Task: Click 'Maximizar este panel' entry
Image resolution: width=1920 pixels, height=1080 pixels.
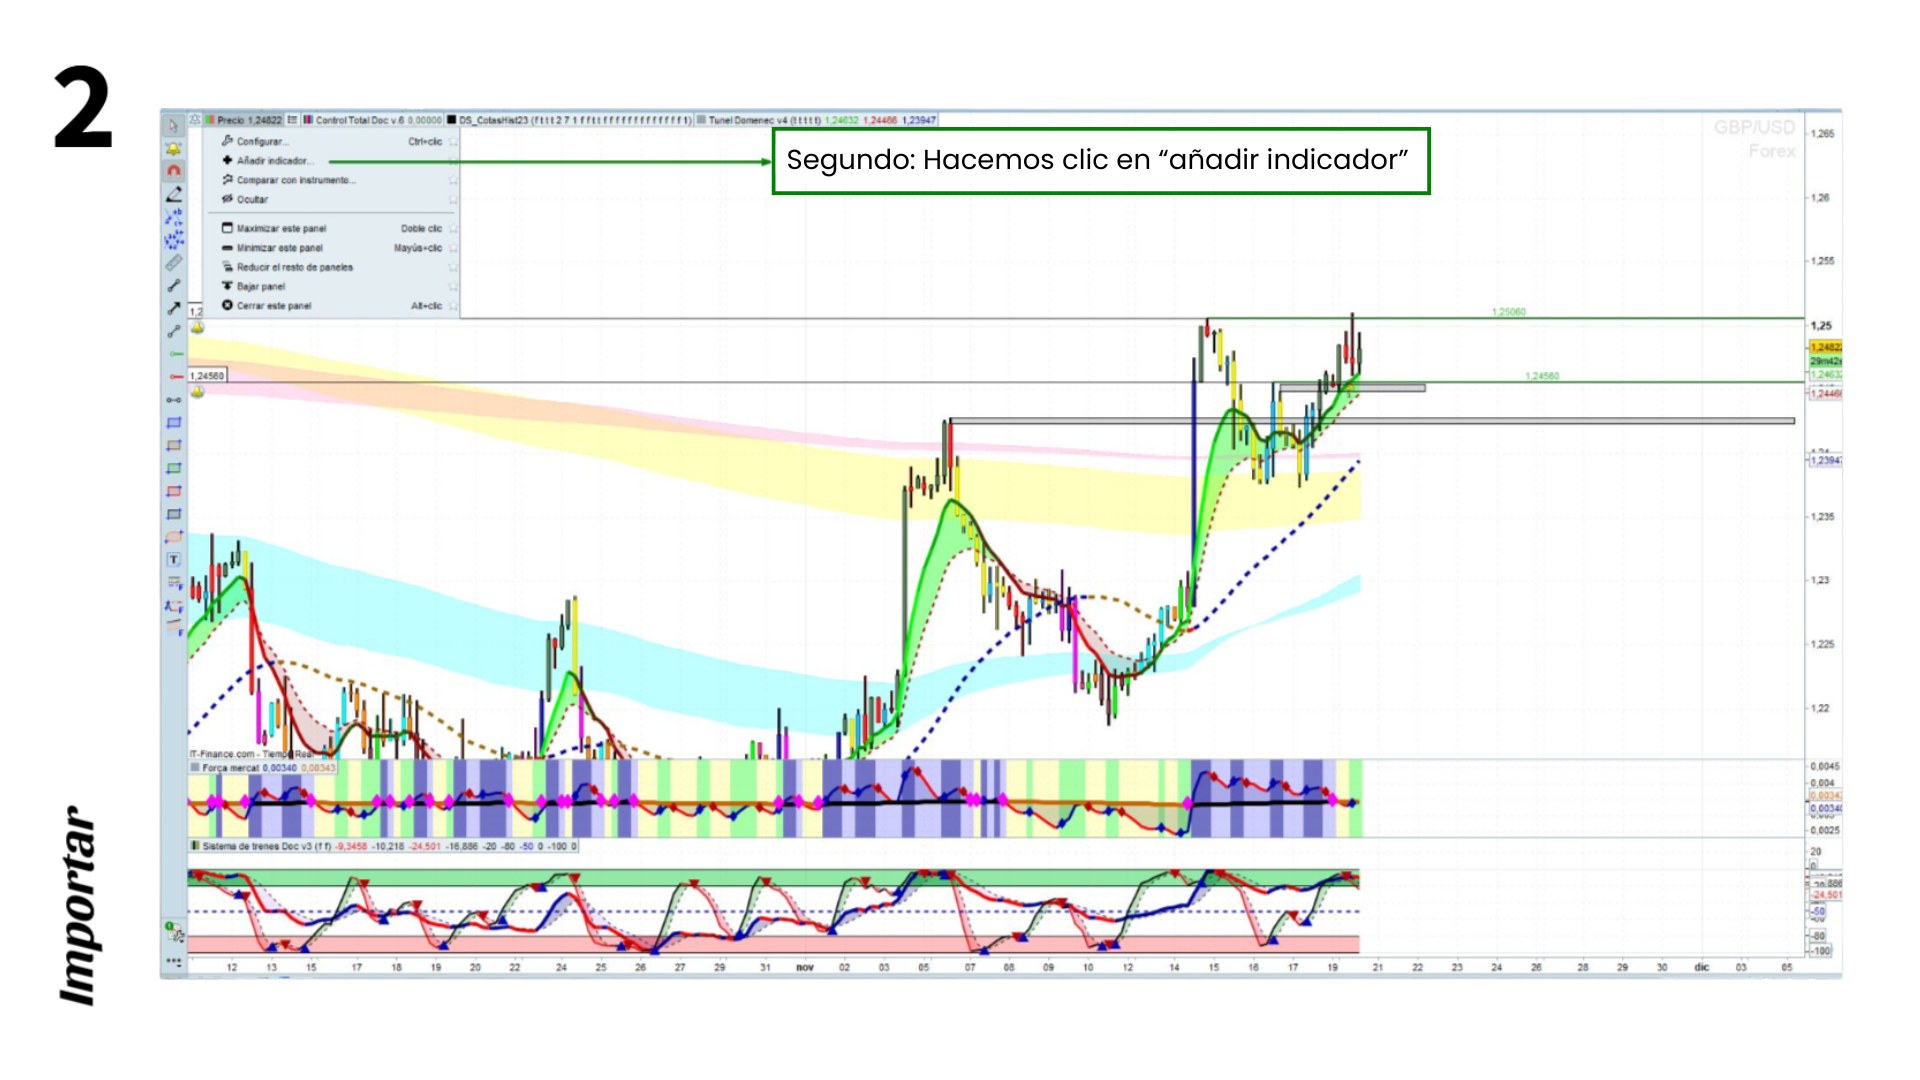Action: coord(281,229)
